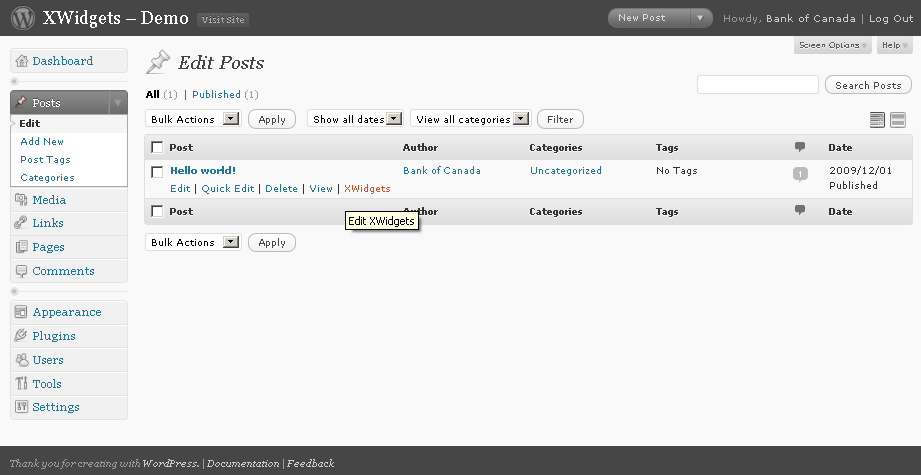Click the WordPress logo icon

click(22, 18)
